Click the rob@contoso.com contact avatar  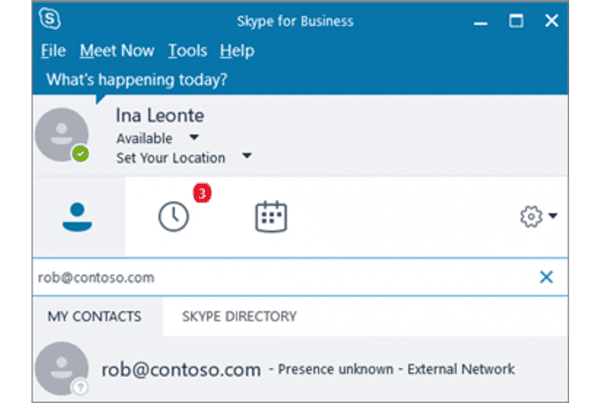click(62, 368)
